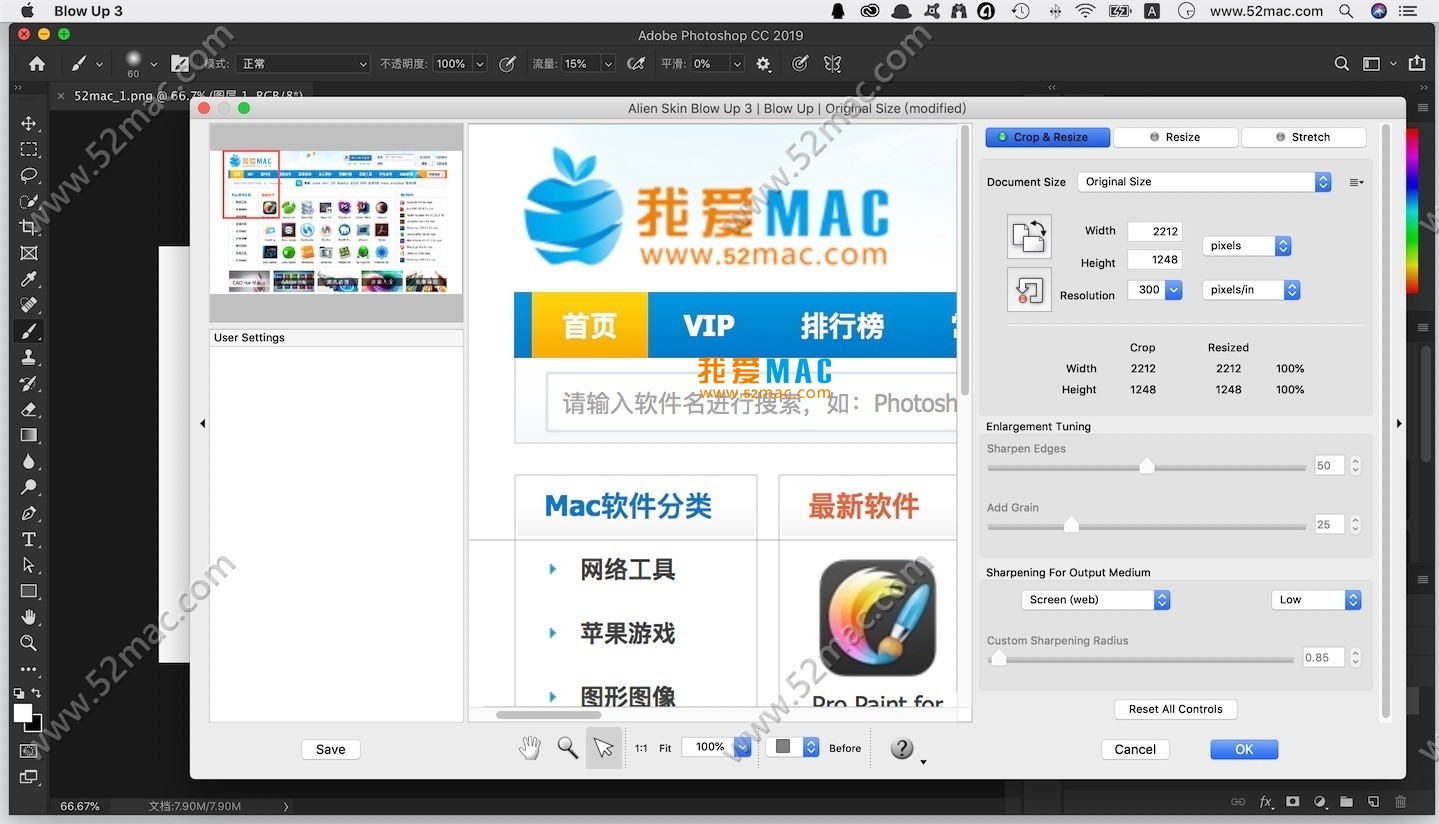Toggle pressure for opacity
The width and height of the screenshot is (1439, 824).
pos(508,63)
